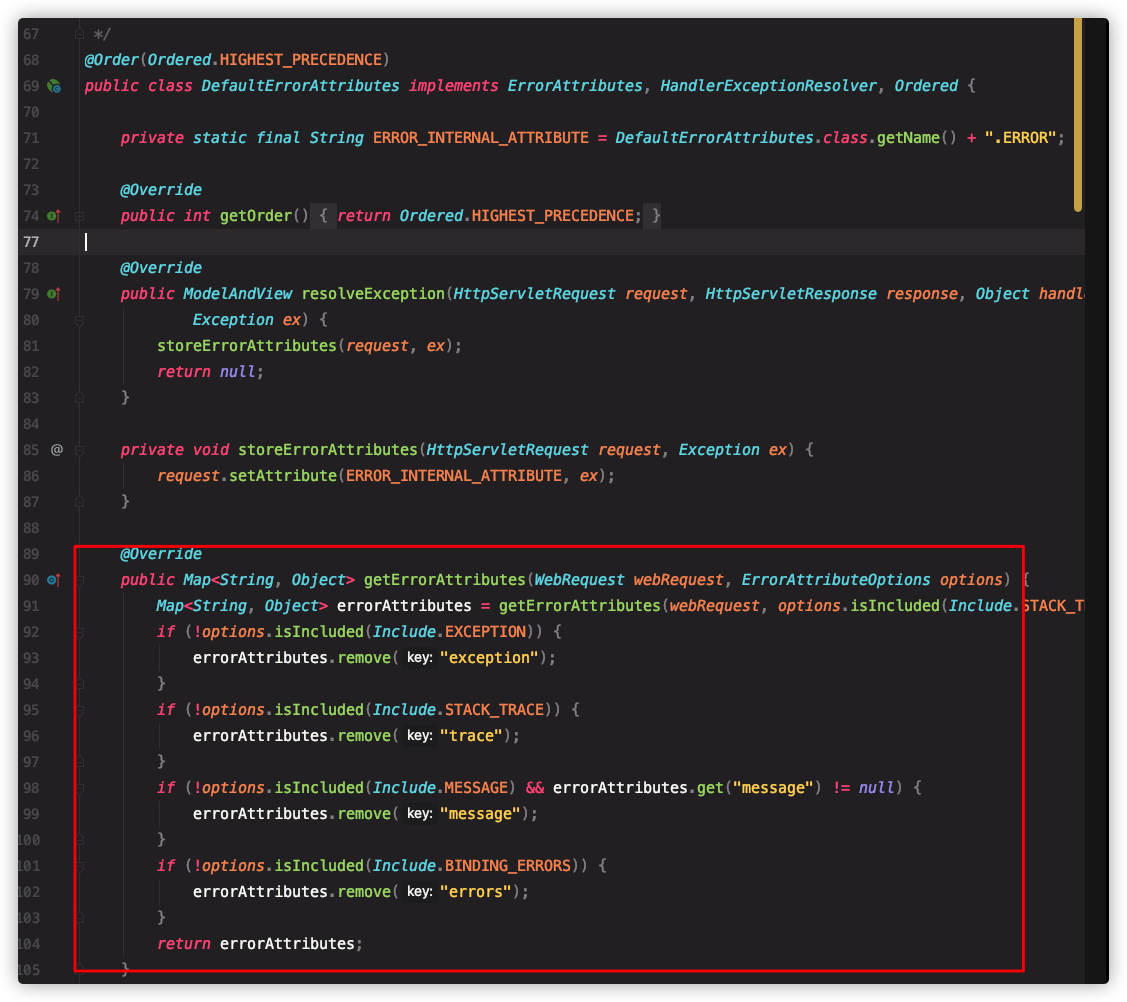The width and height of the screenshot is (1127, 1002).
Task: Collapse the BINDING_ERRORS if-block fold on line 101
Action: (79, 865)
